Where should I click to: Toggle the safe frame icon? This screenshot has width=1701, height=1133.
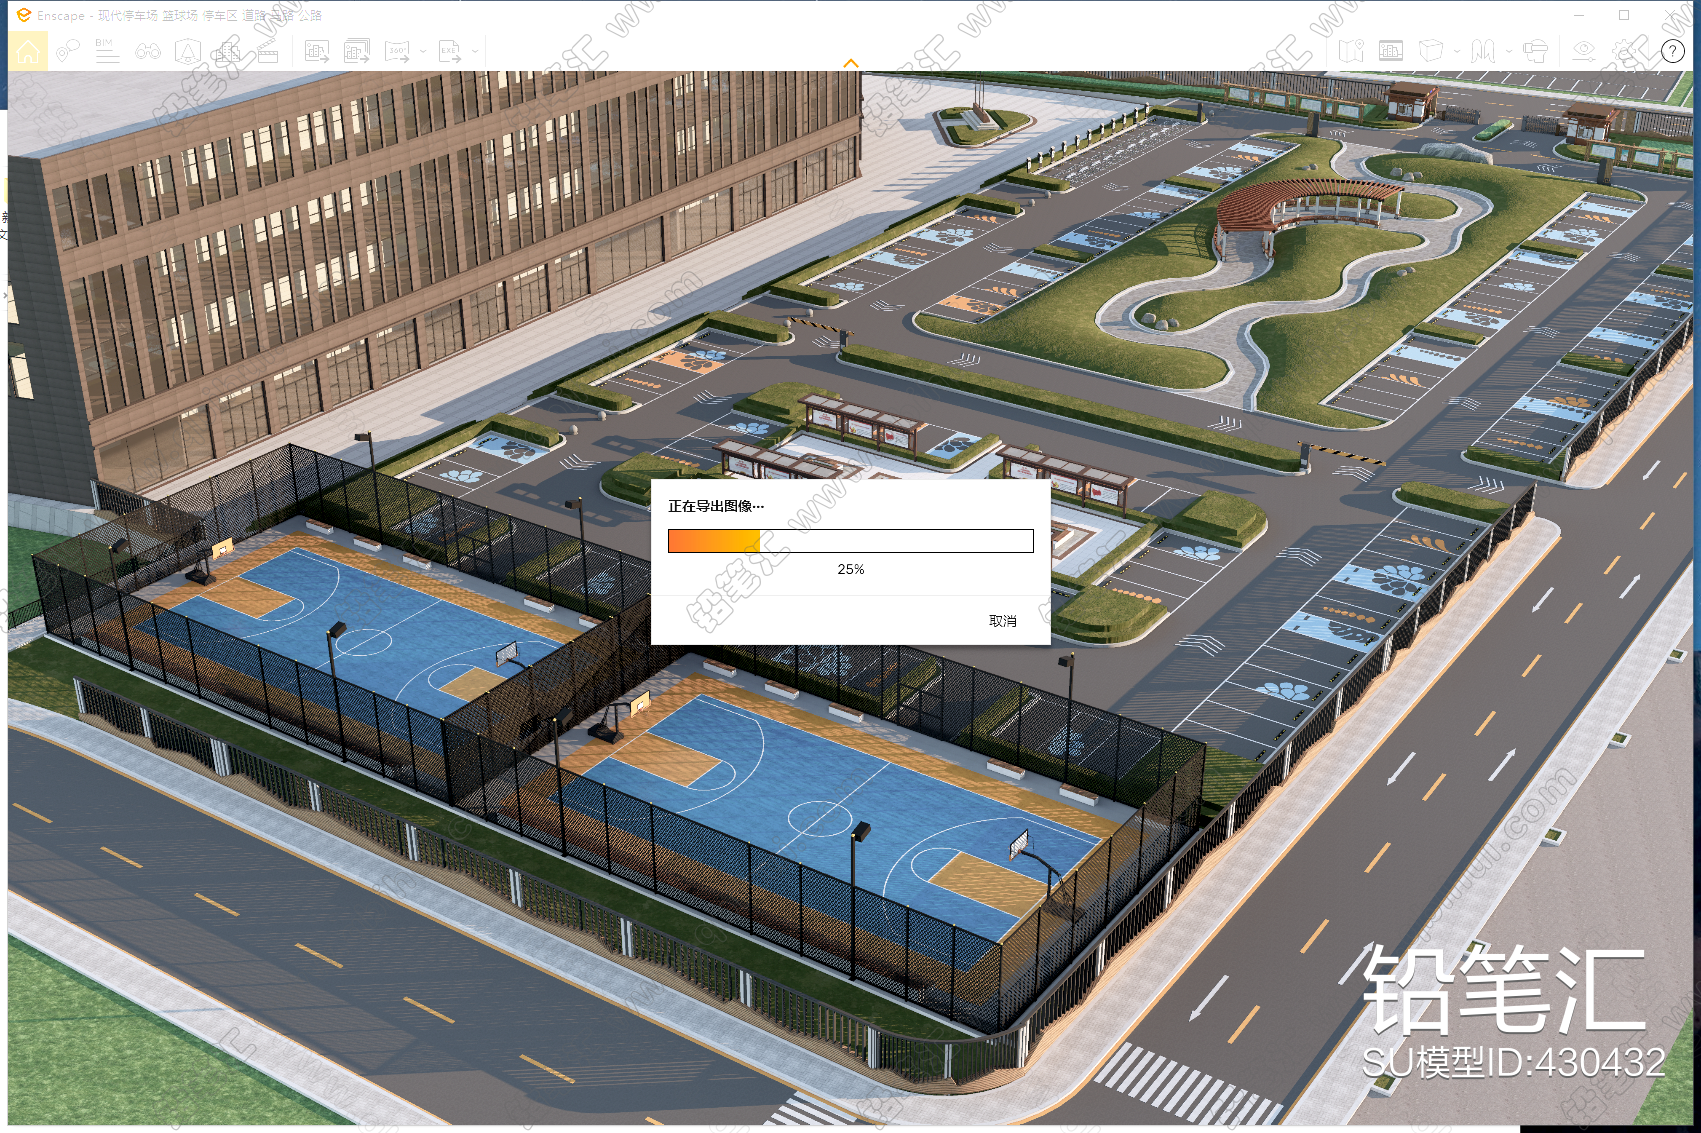[x=1391, y=51]
